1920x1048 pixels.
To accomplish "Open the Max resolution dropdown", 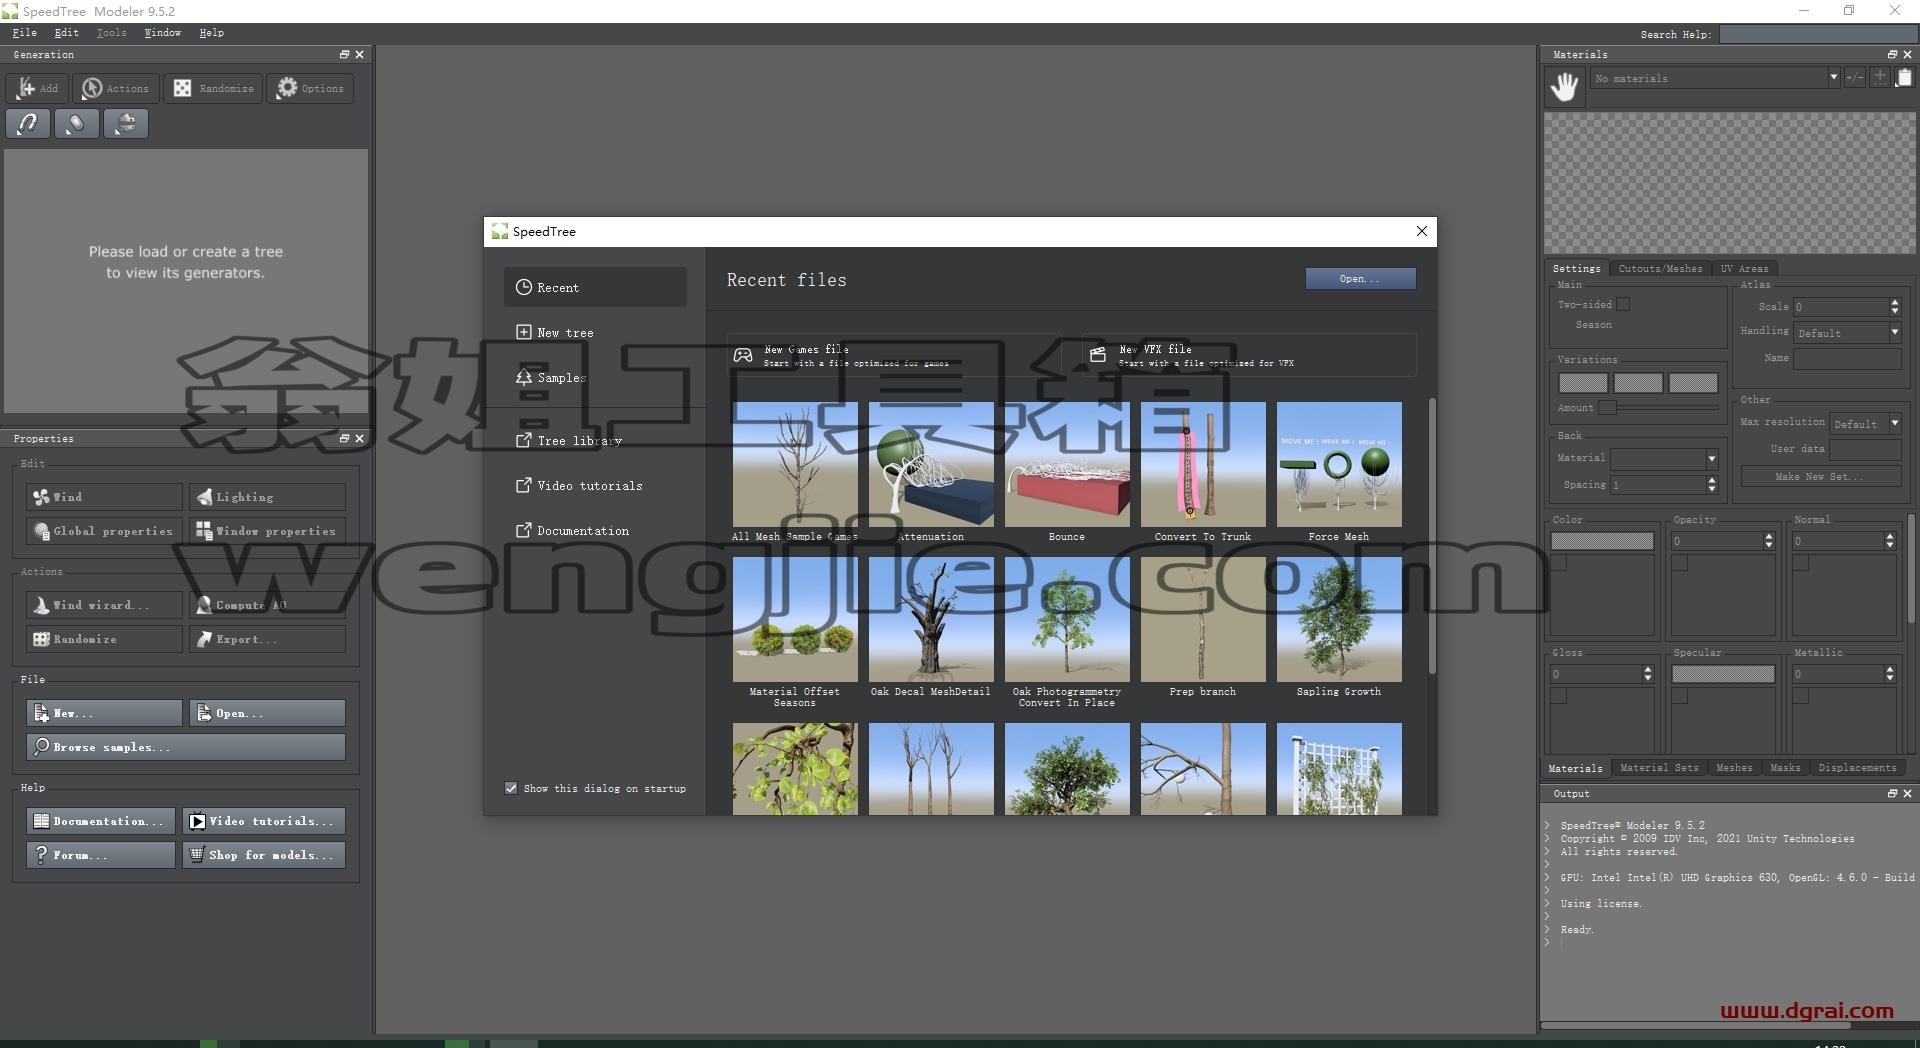I will 1865,423.
